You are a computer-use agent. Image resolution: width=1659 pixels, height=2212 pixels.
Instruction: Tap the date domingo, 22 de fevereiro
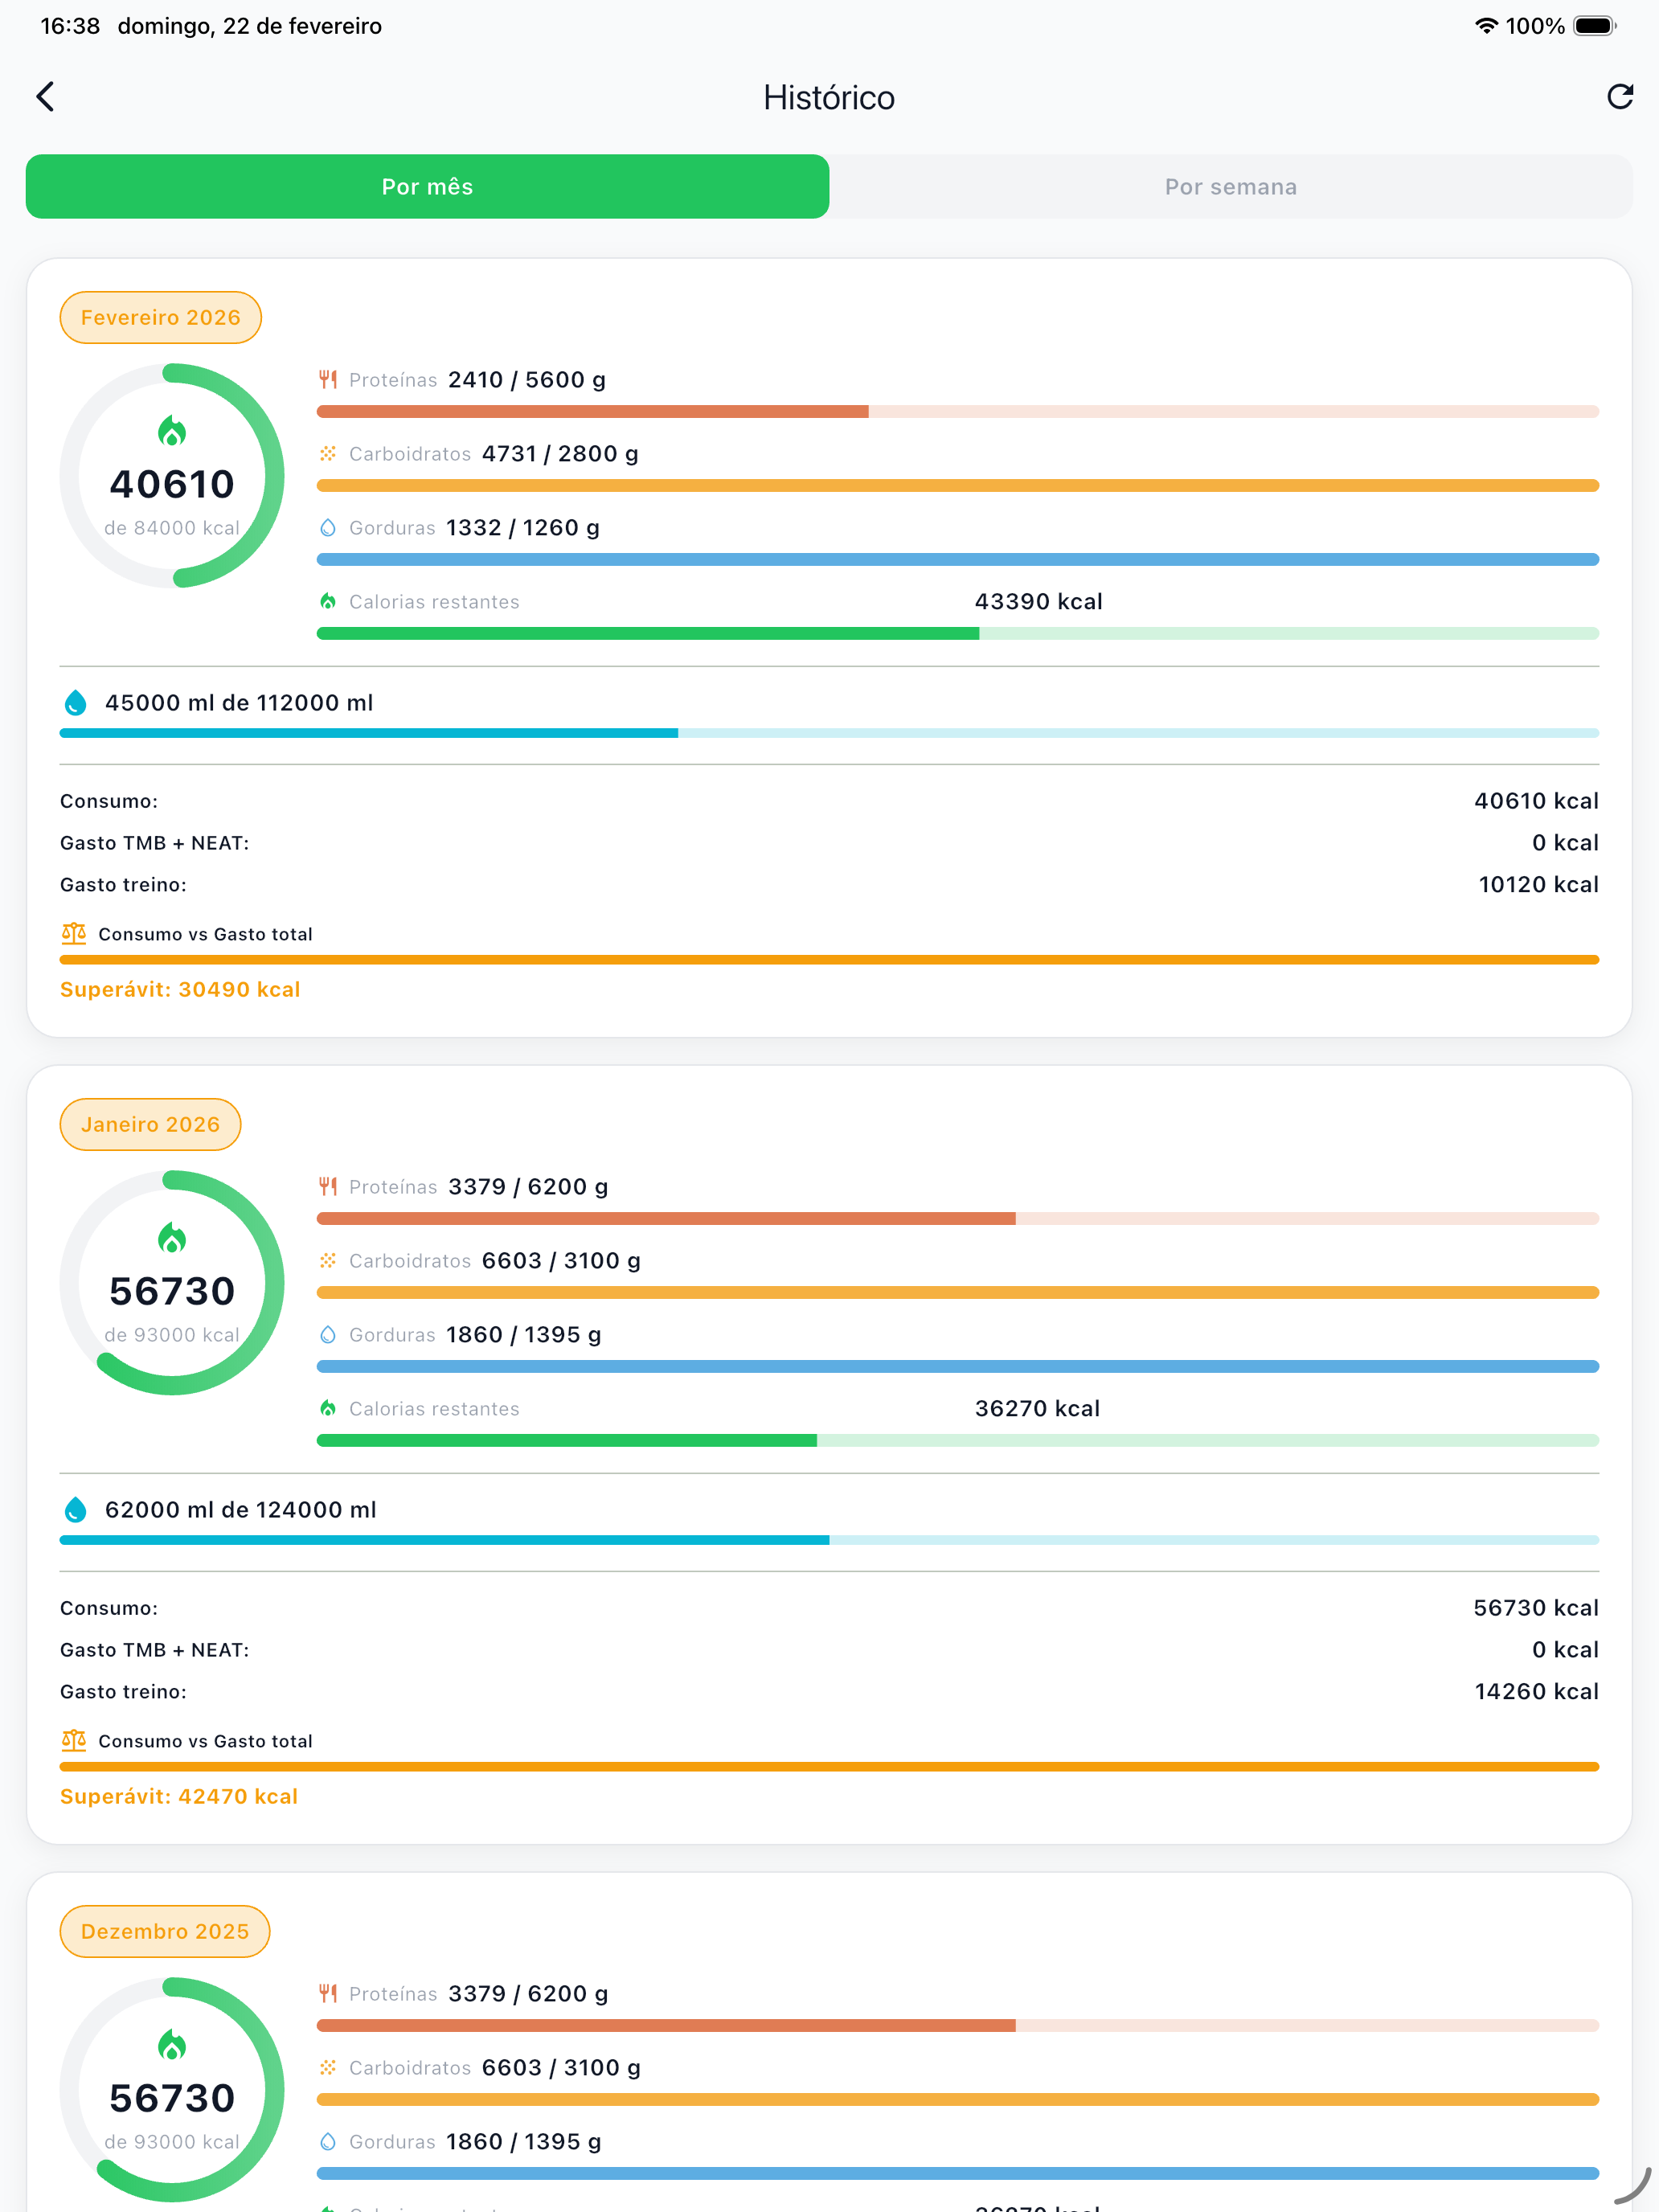[x=250, y=26]
